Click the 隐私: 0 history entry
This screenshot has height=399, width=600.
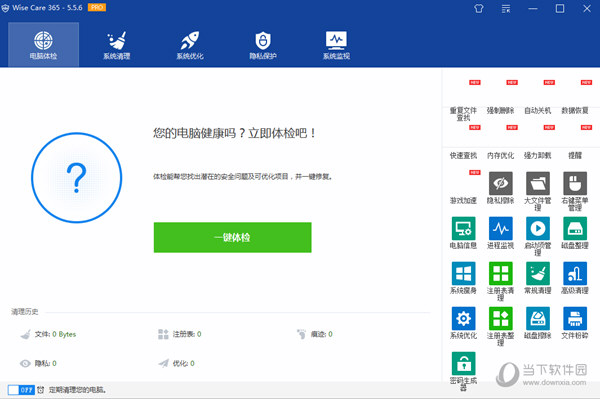click(x=38, y=363)
